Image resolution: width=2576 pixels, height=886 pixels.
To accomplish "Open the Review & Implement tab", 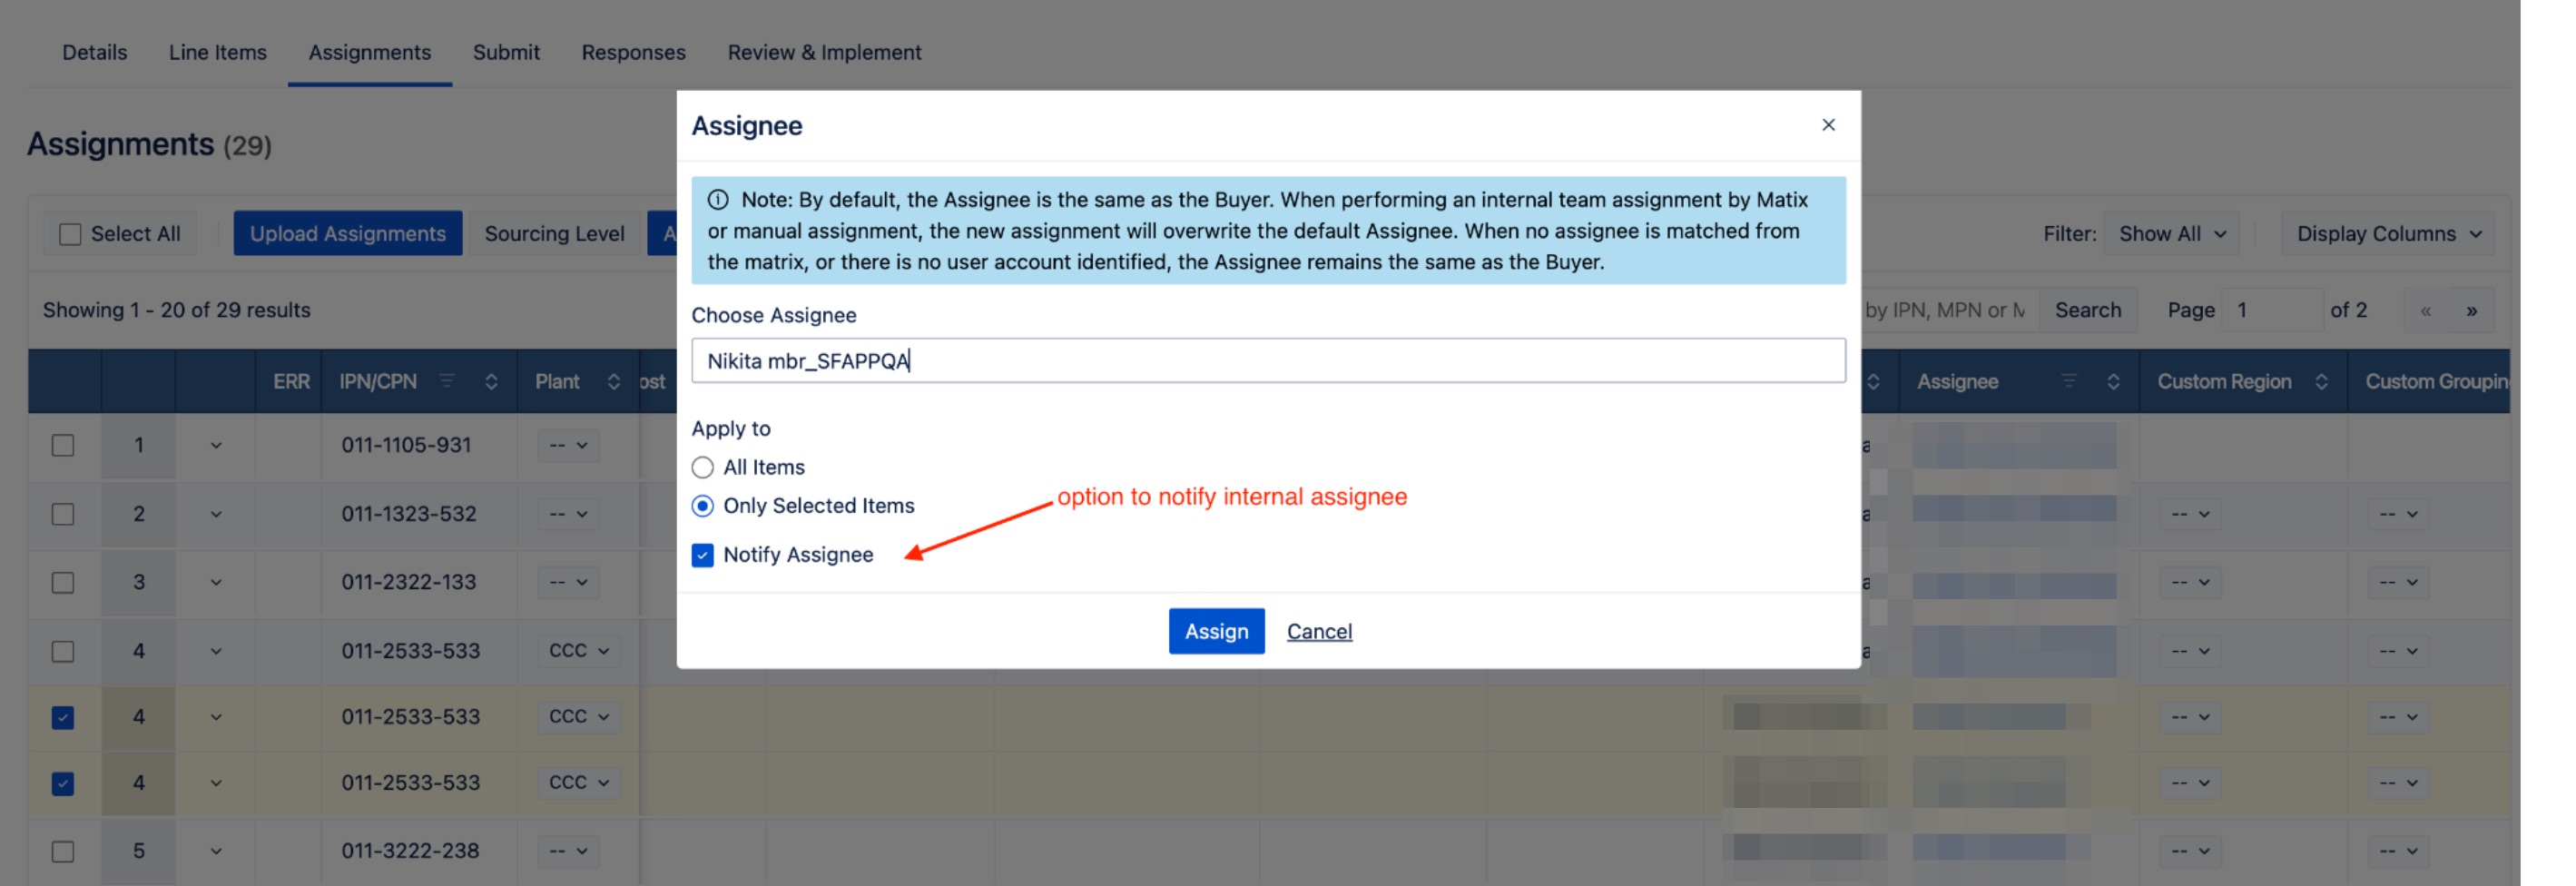I will tap(825, 52).
